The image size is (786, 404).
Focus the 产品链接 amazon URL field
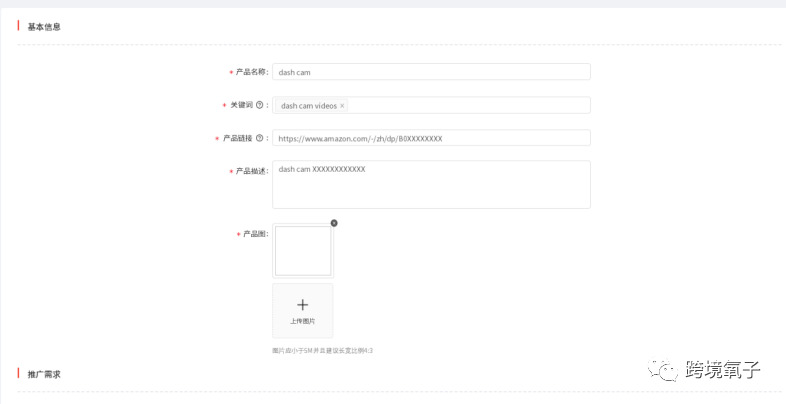click(431, 138)
